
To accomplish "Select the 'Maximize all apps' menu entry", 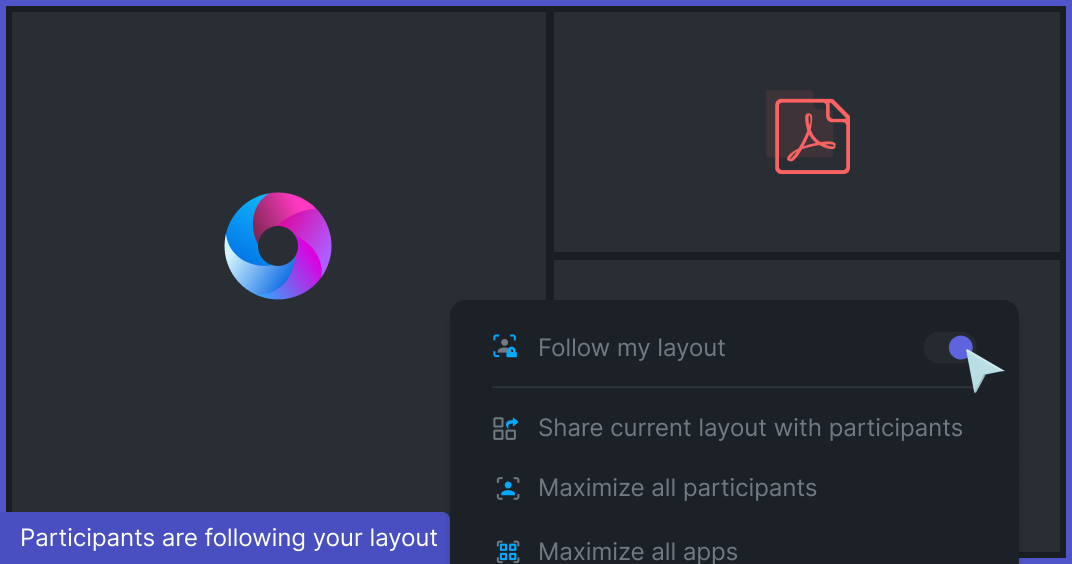I will point(637,551).
